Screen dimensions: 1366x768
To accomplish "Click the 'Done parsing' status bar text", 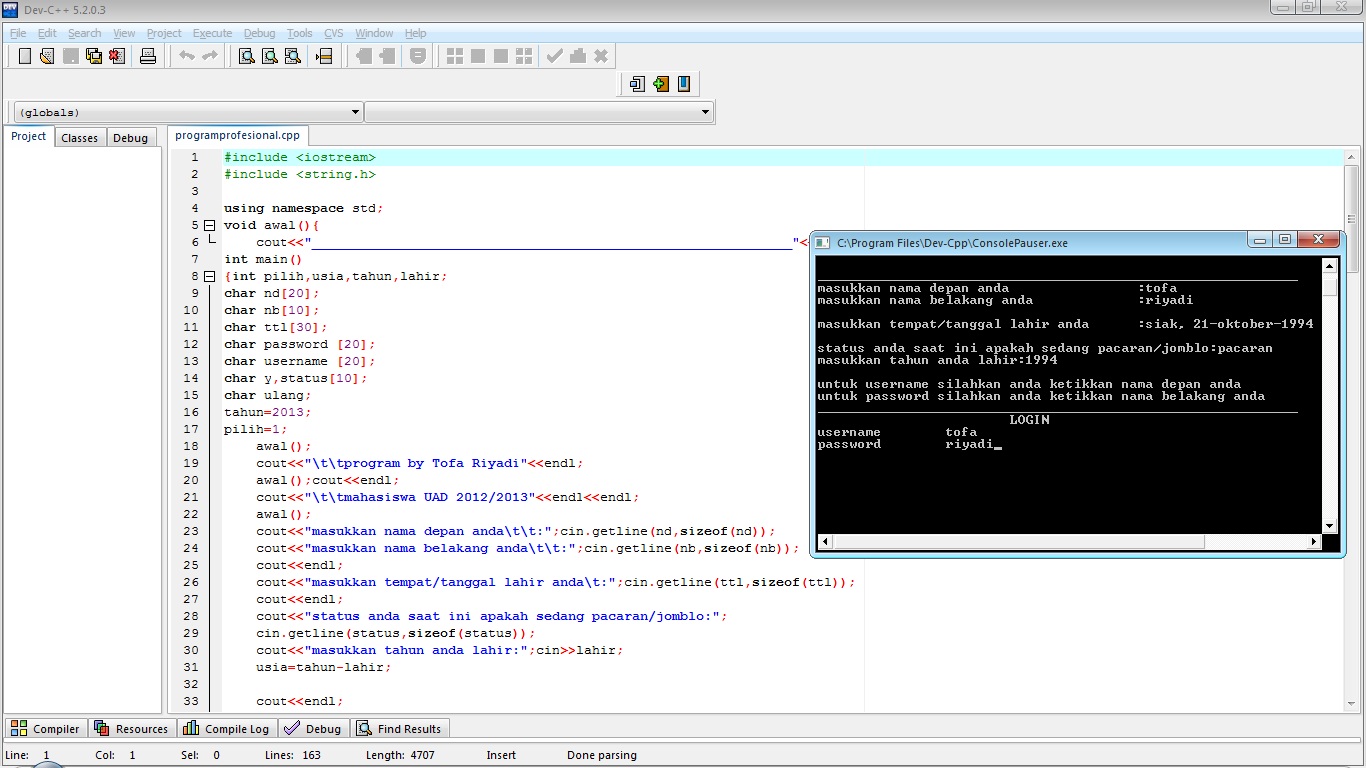I will (x=602, y=755).
